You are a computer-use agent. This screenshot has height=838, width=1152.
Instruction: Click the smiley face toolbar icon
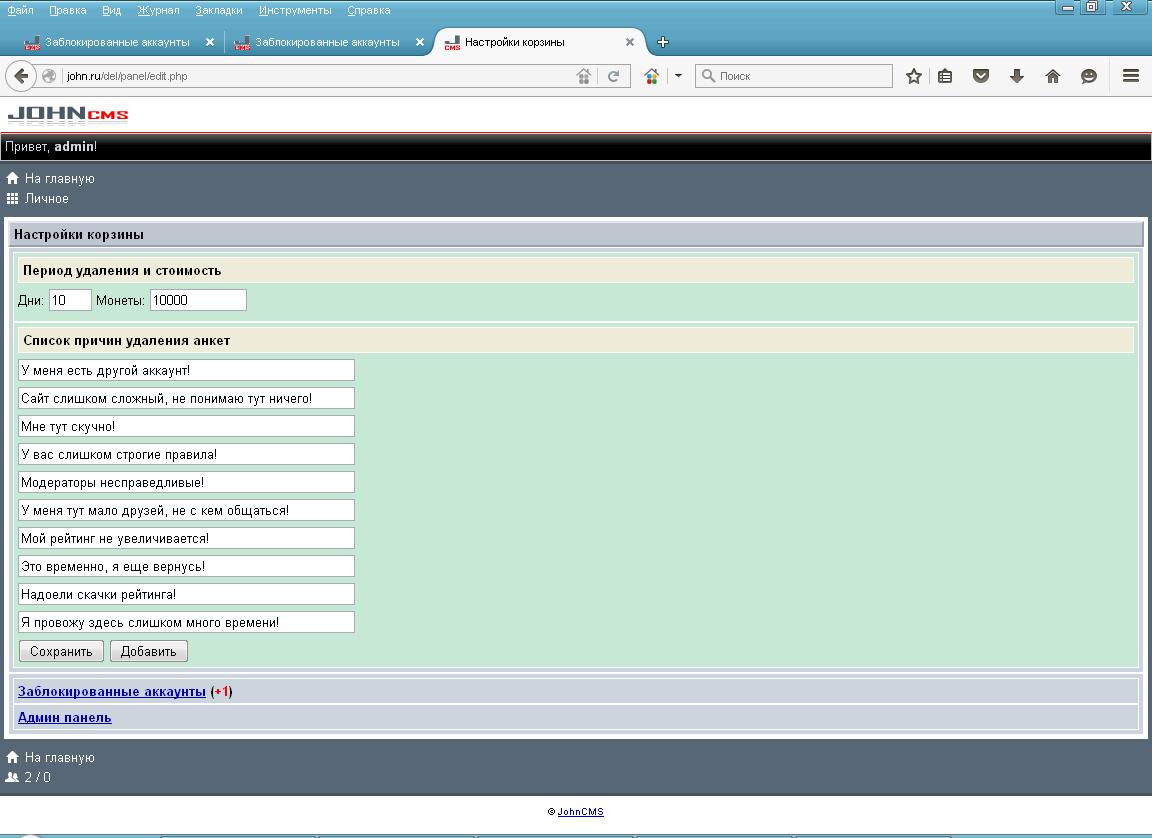[x=1089, y=76]
